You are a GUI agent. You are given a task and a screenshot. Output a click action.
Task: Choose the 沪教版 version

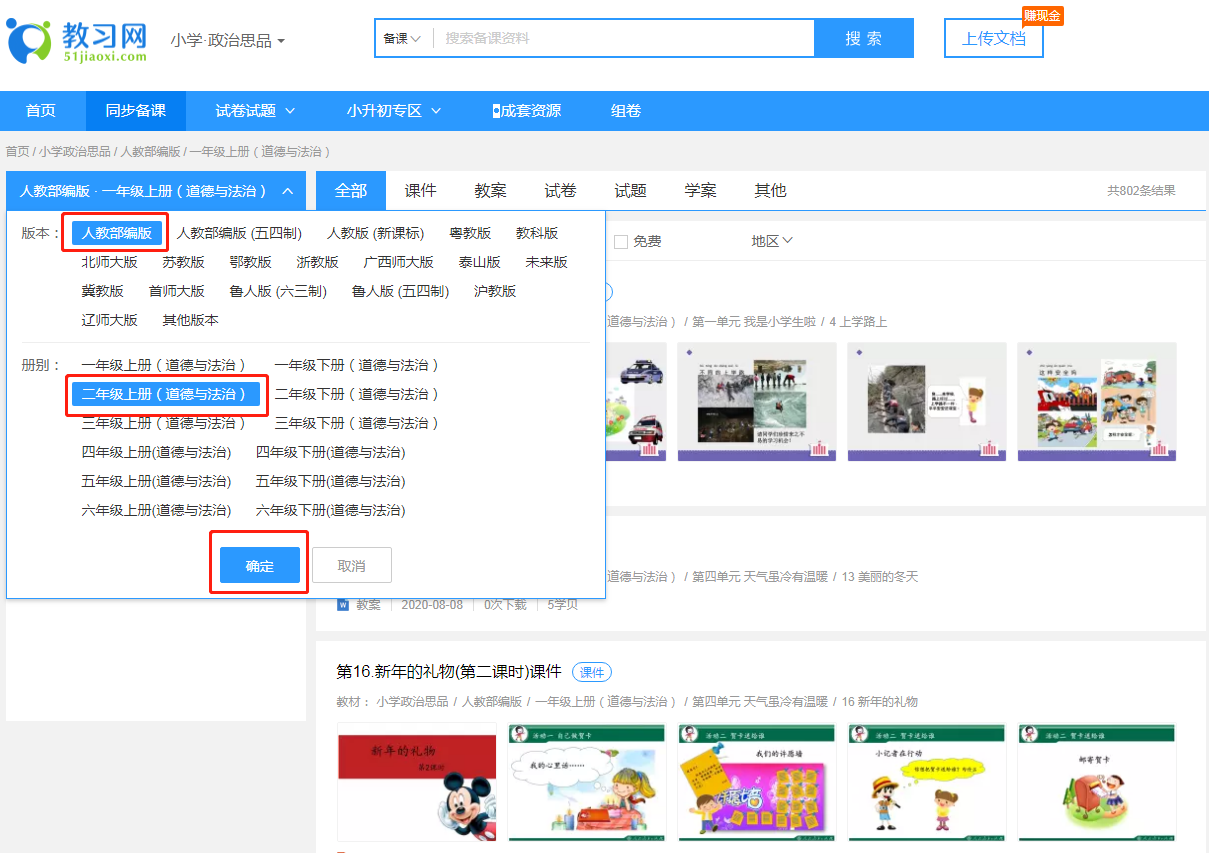coord(495,291)
